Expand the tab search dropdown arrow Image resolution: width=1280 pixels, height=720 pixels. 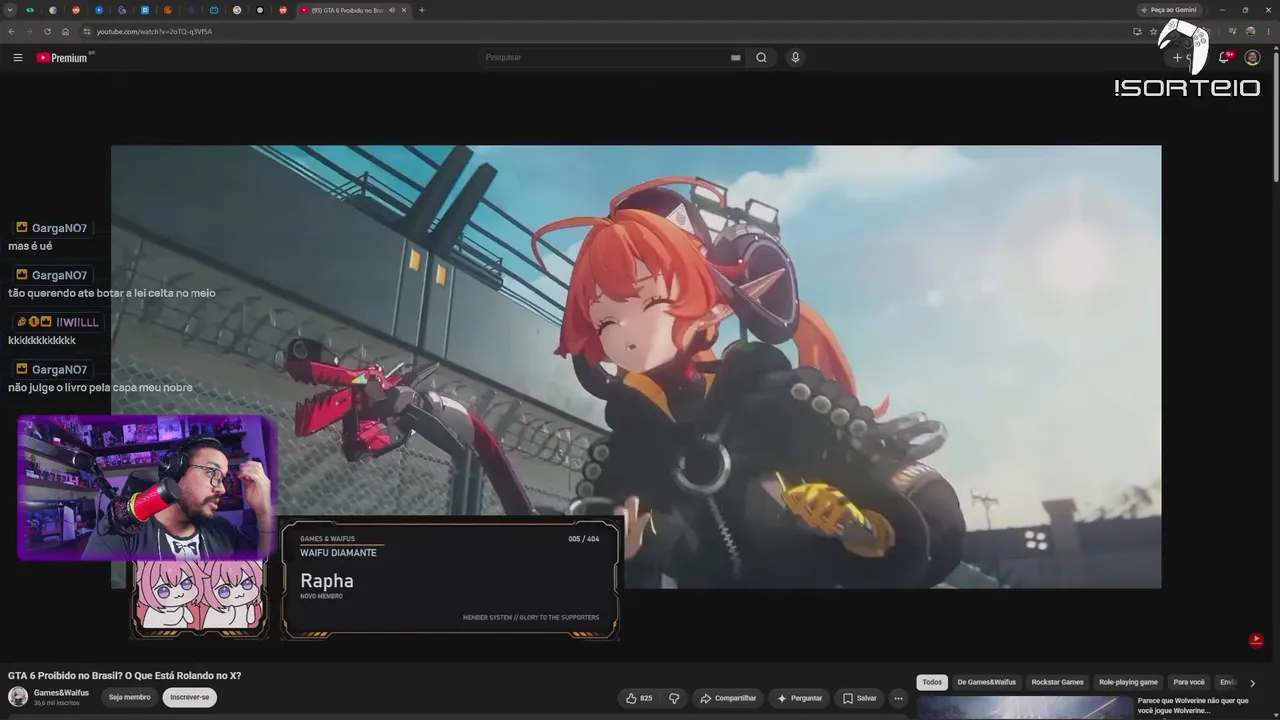click(11, 10)
